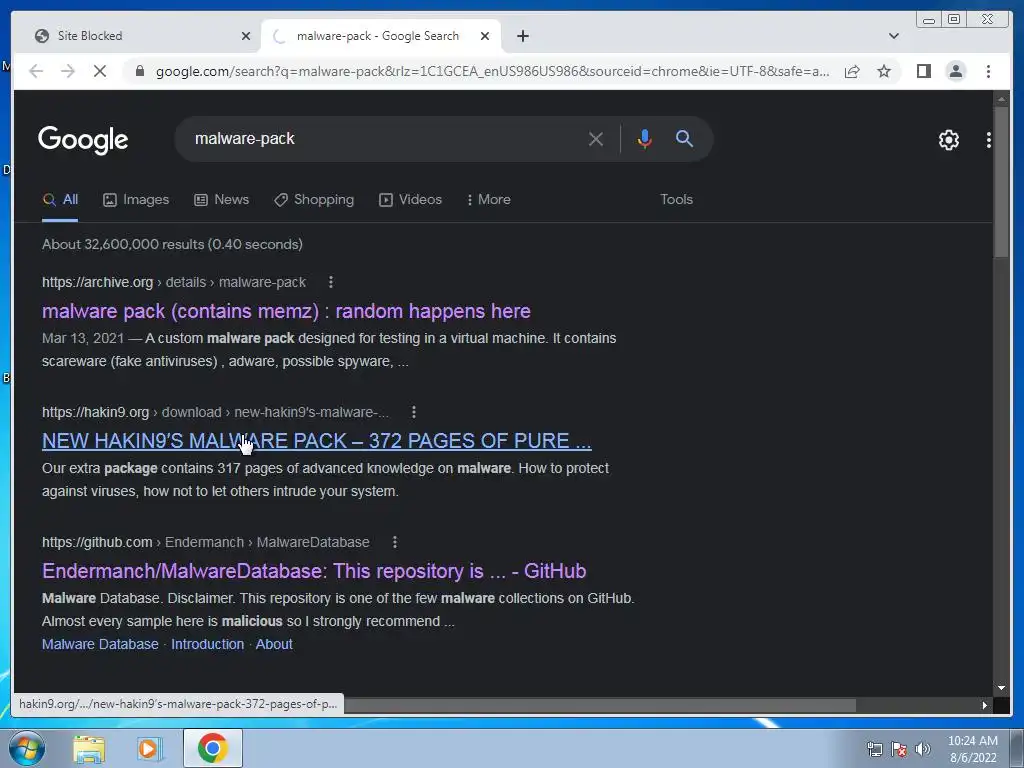1024x768 pixels.
Task: Switch to Images results
Action: (136, 200)
